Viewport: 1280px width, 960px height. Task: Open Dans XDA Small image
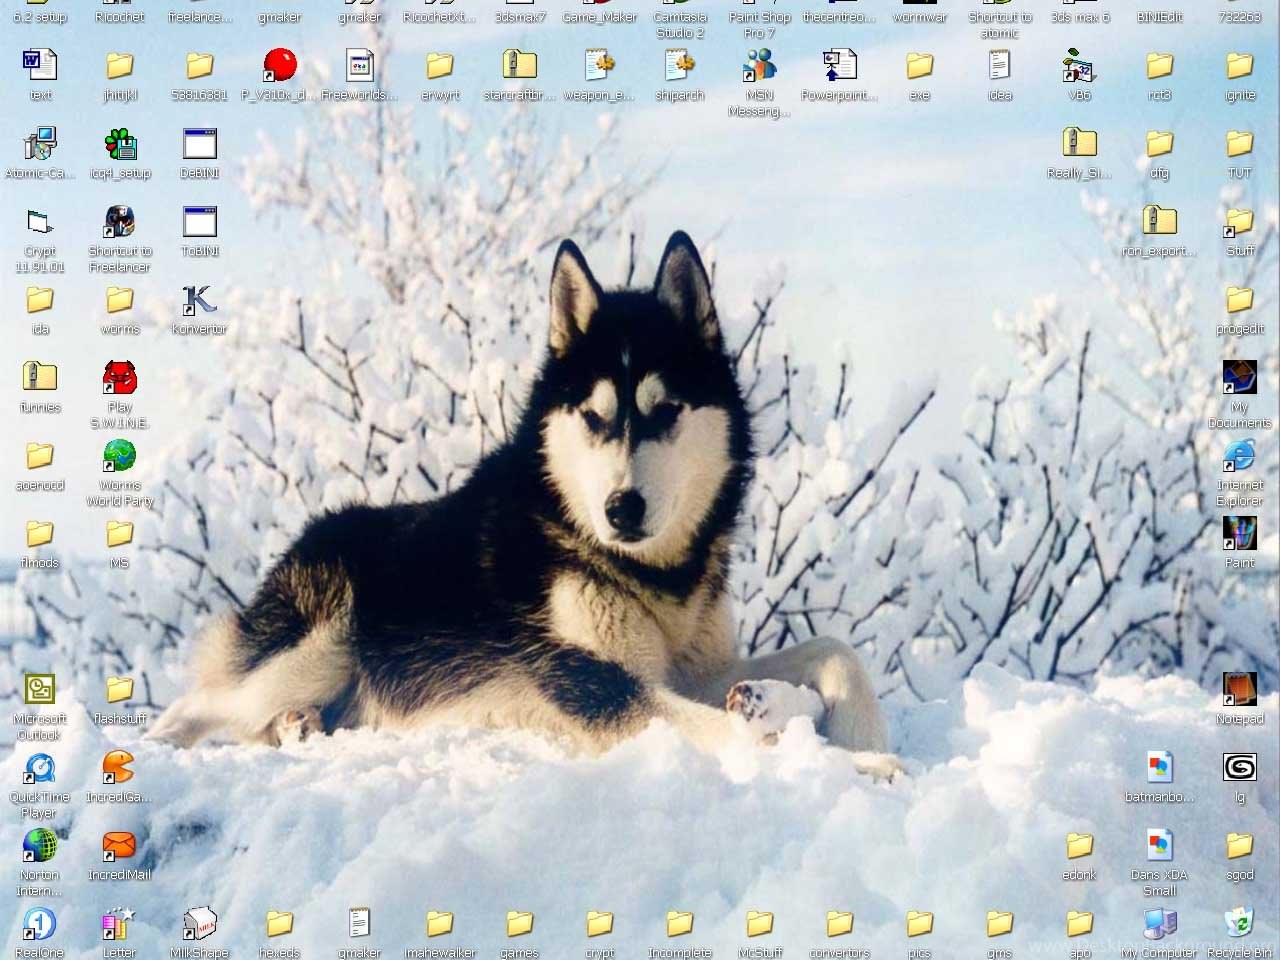[1160, 846]
